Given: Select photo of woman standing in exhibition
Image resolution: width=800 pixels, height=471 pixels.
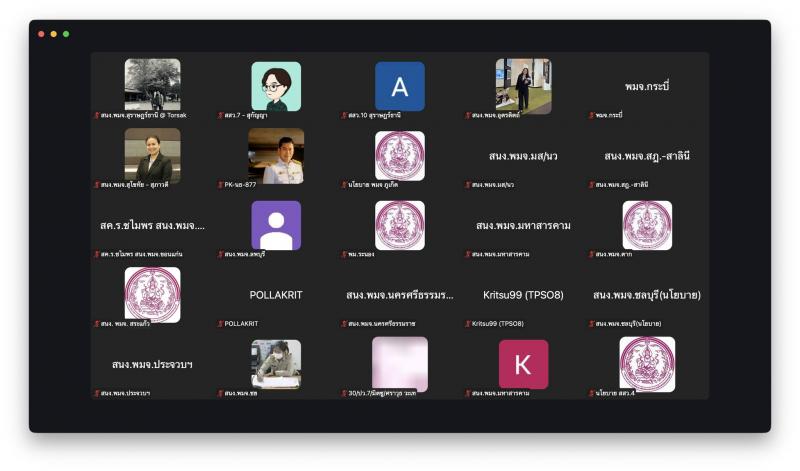Looking at the screenshot, I should (523, 86).
